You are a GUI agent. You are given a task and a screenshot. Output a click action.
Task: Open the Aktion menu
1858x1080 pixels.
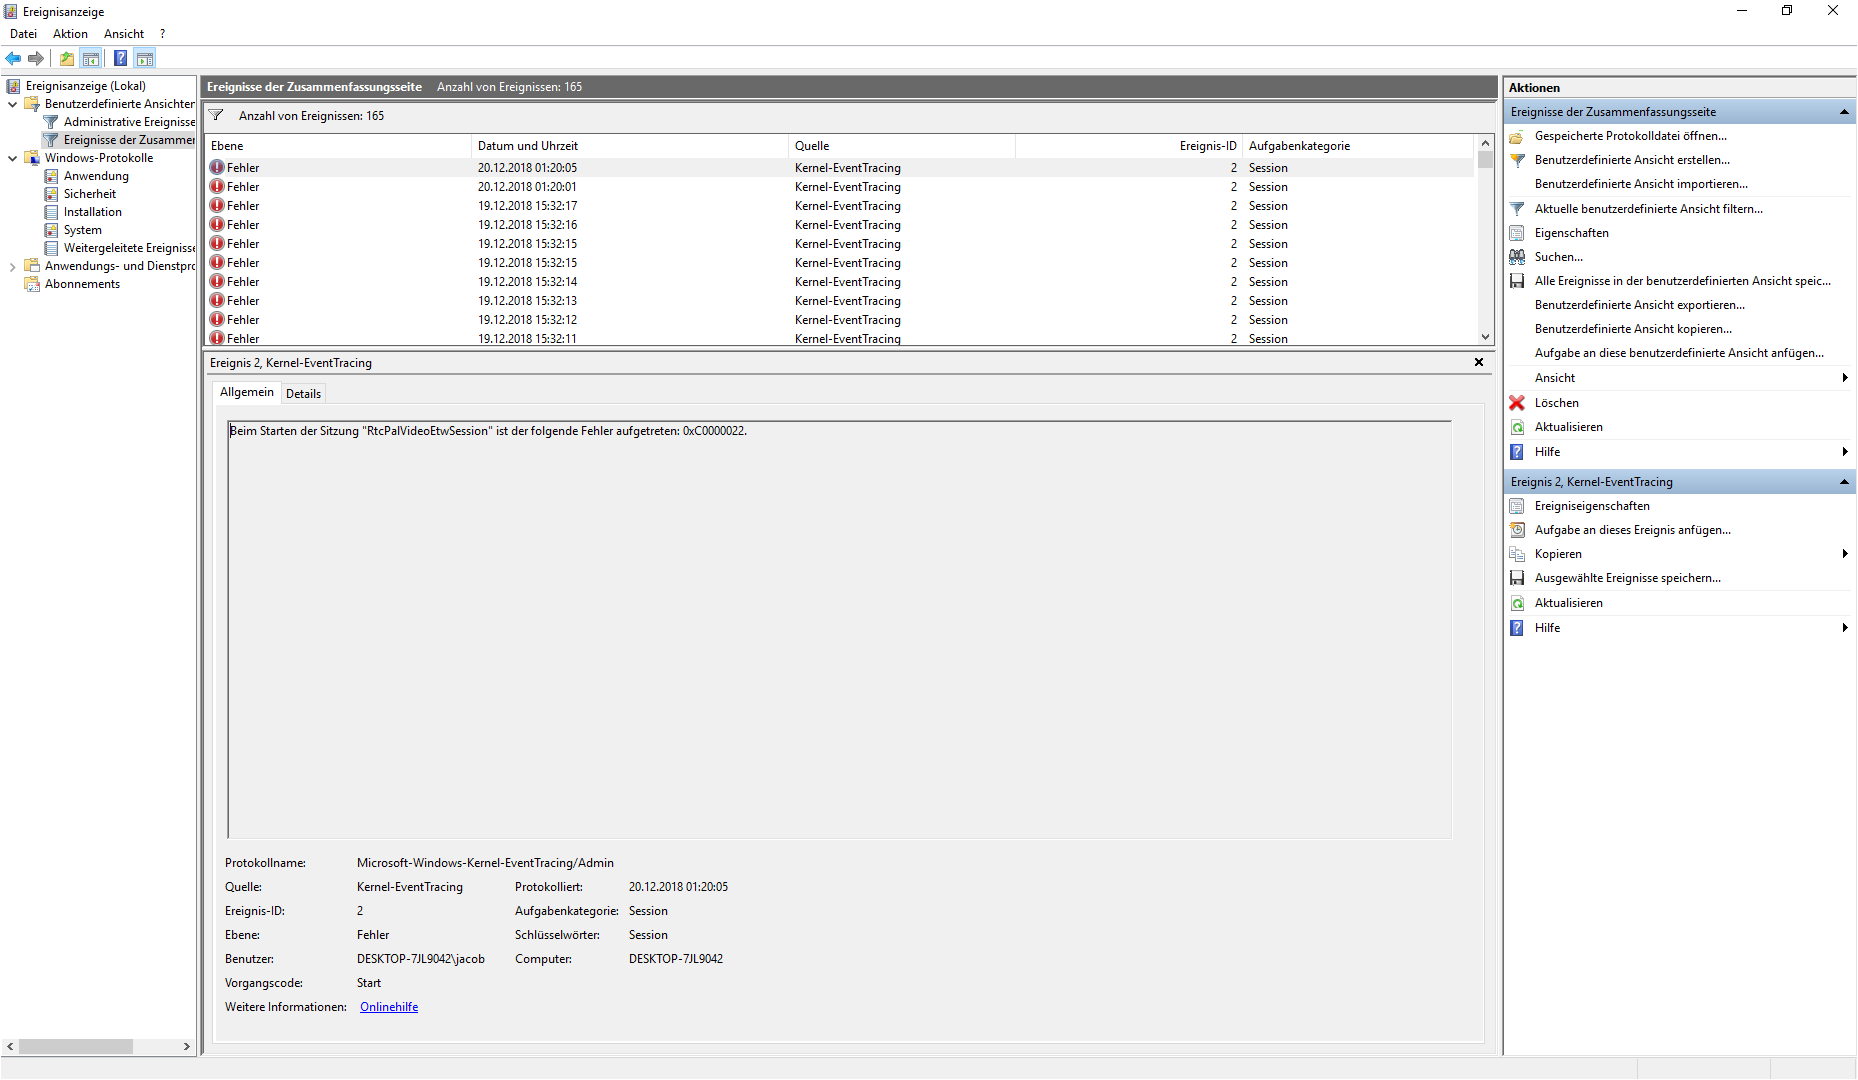pos(70,34)
